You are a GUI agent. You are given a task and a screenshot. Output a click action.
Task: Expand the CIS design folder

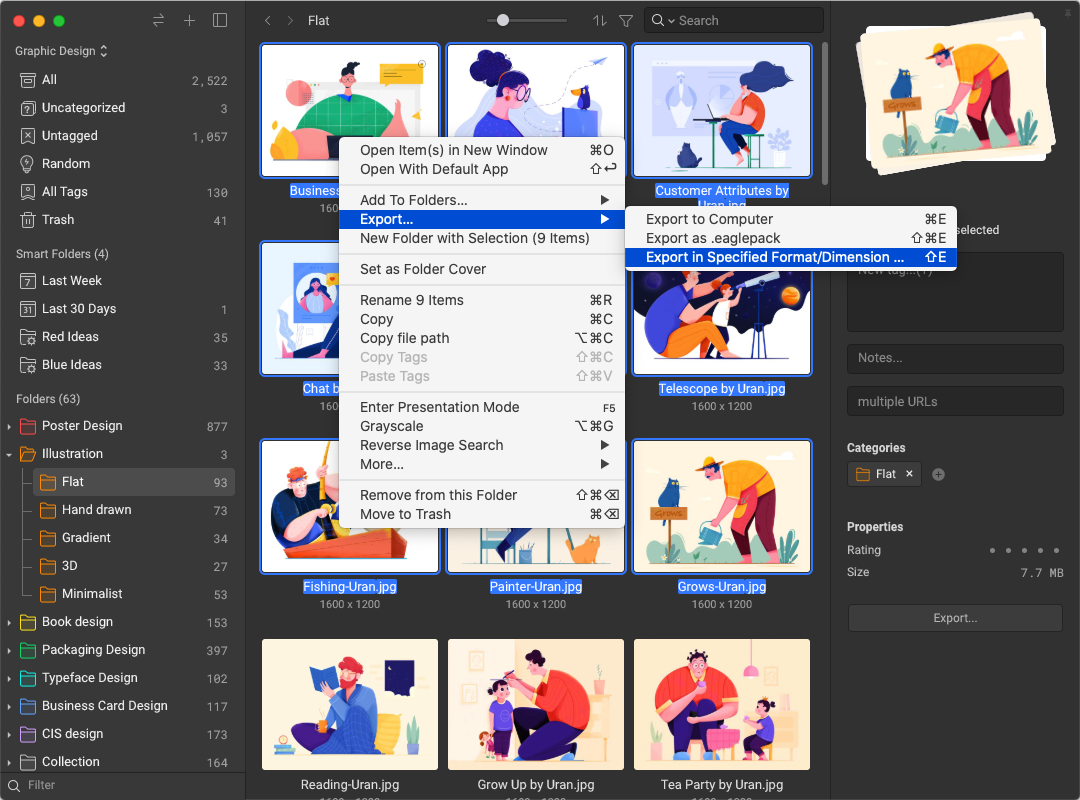click(x=9, y=734)
